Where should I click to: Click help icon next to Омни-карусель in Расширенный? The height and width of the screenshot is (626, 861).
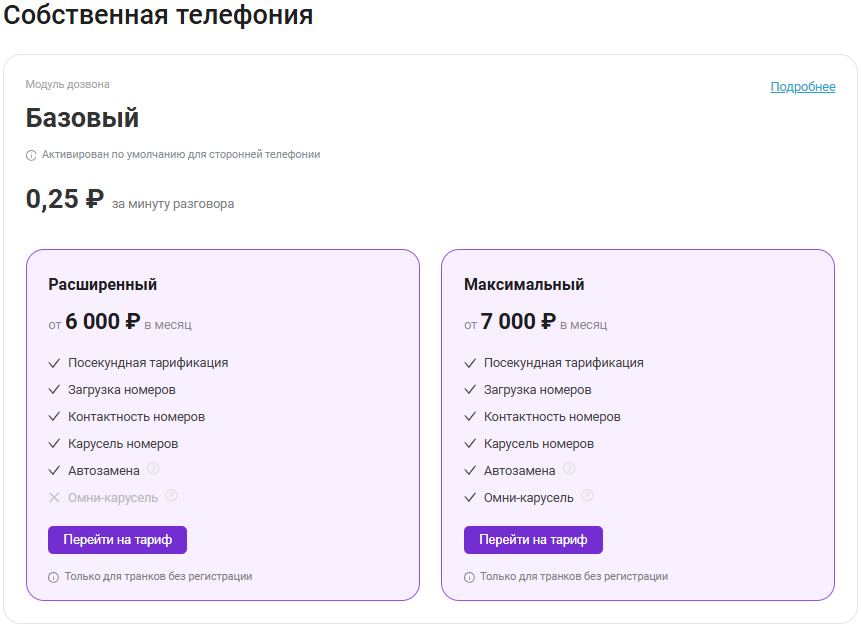[171, 495]
